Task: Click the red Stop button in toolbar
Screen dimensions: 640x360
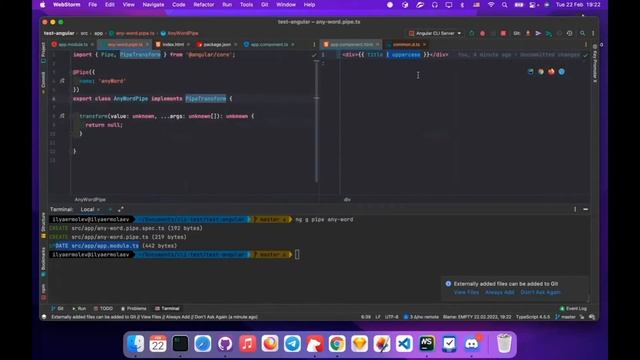Action: (x=503, y=33)
